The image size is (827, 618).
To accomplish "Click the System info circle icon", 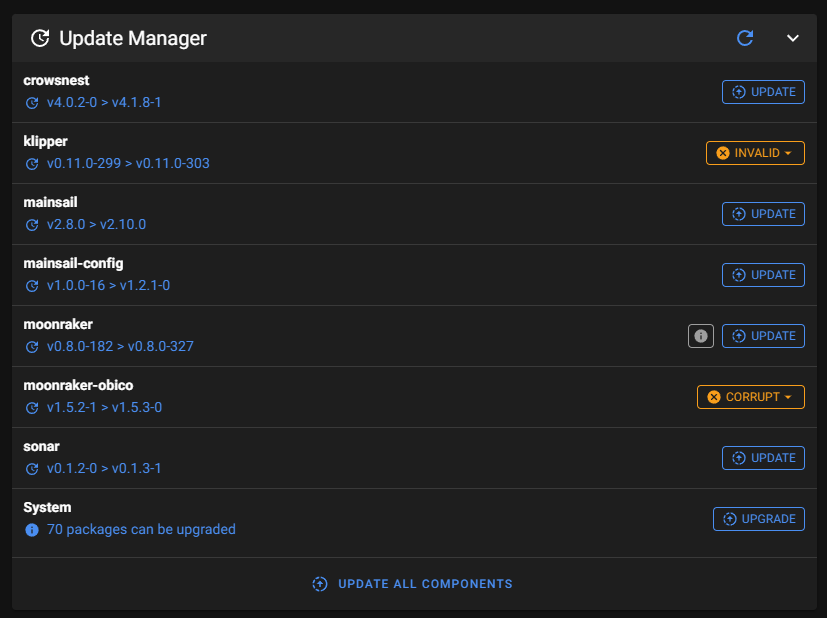I will [x=32, y=530].
